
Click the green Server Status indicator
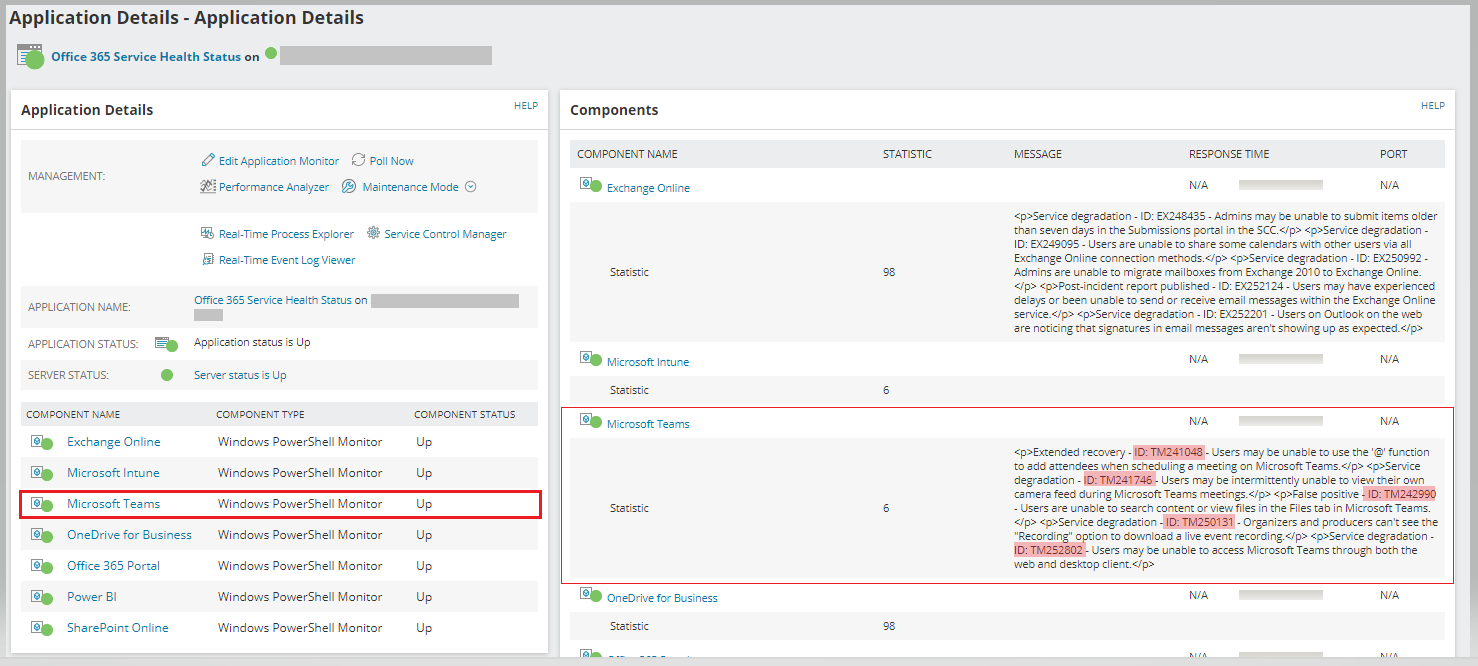coord(167,375)
